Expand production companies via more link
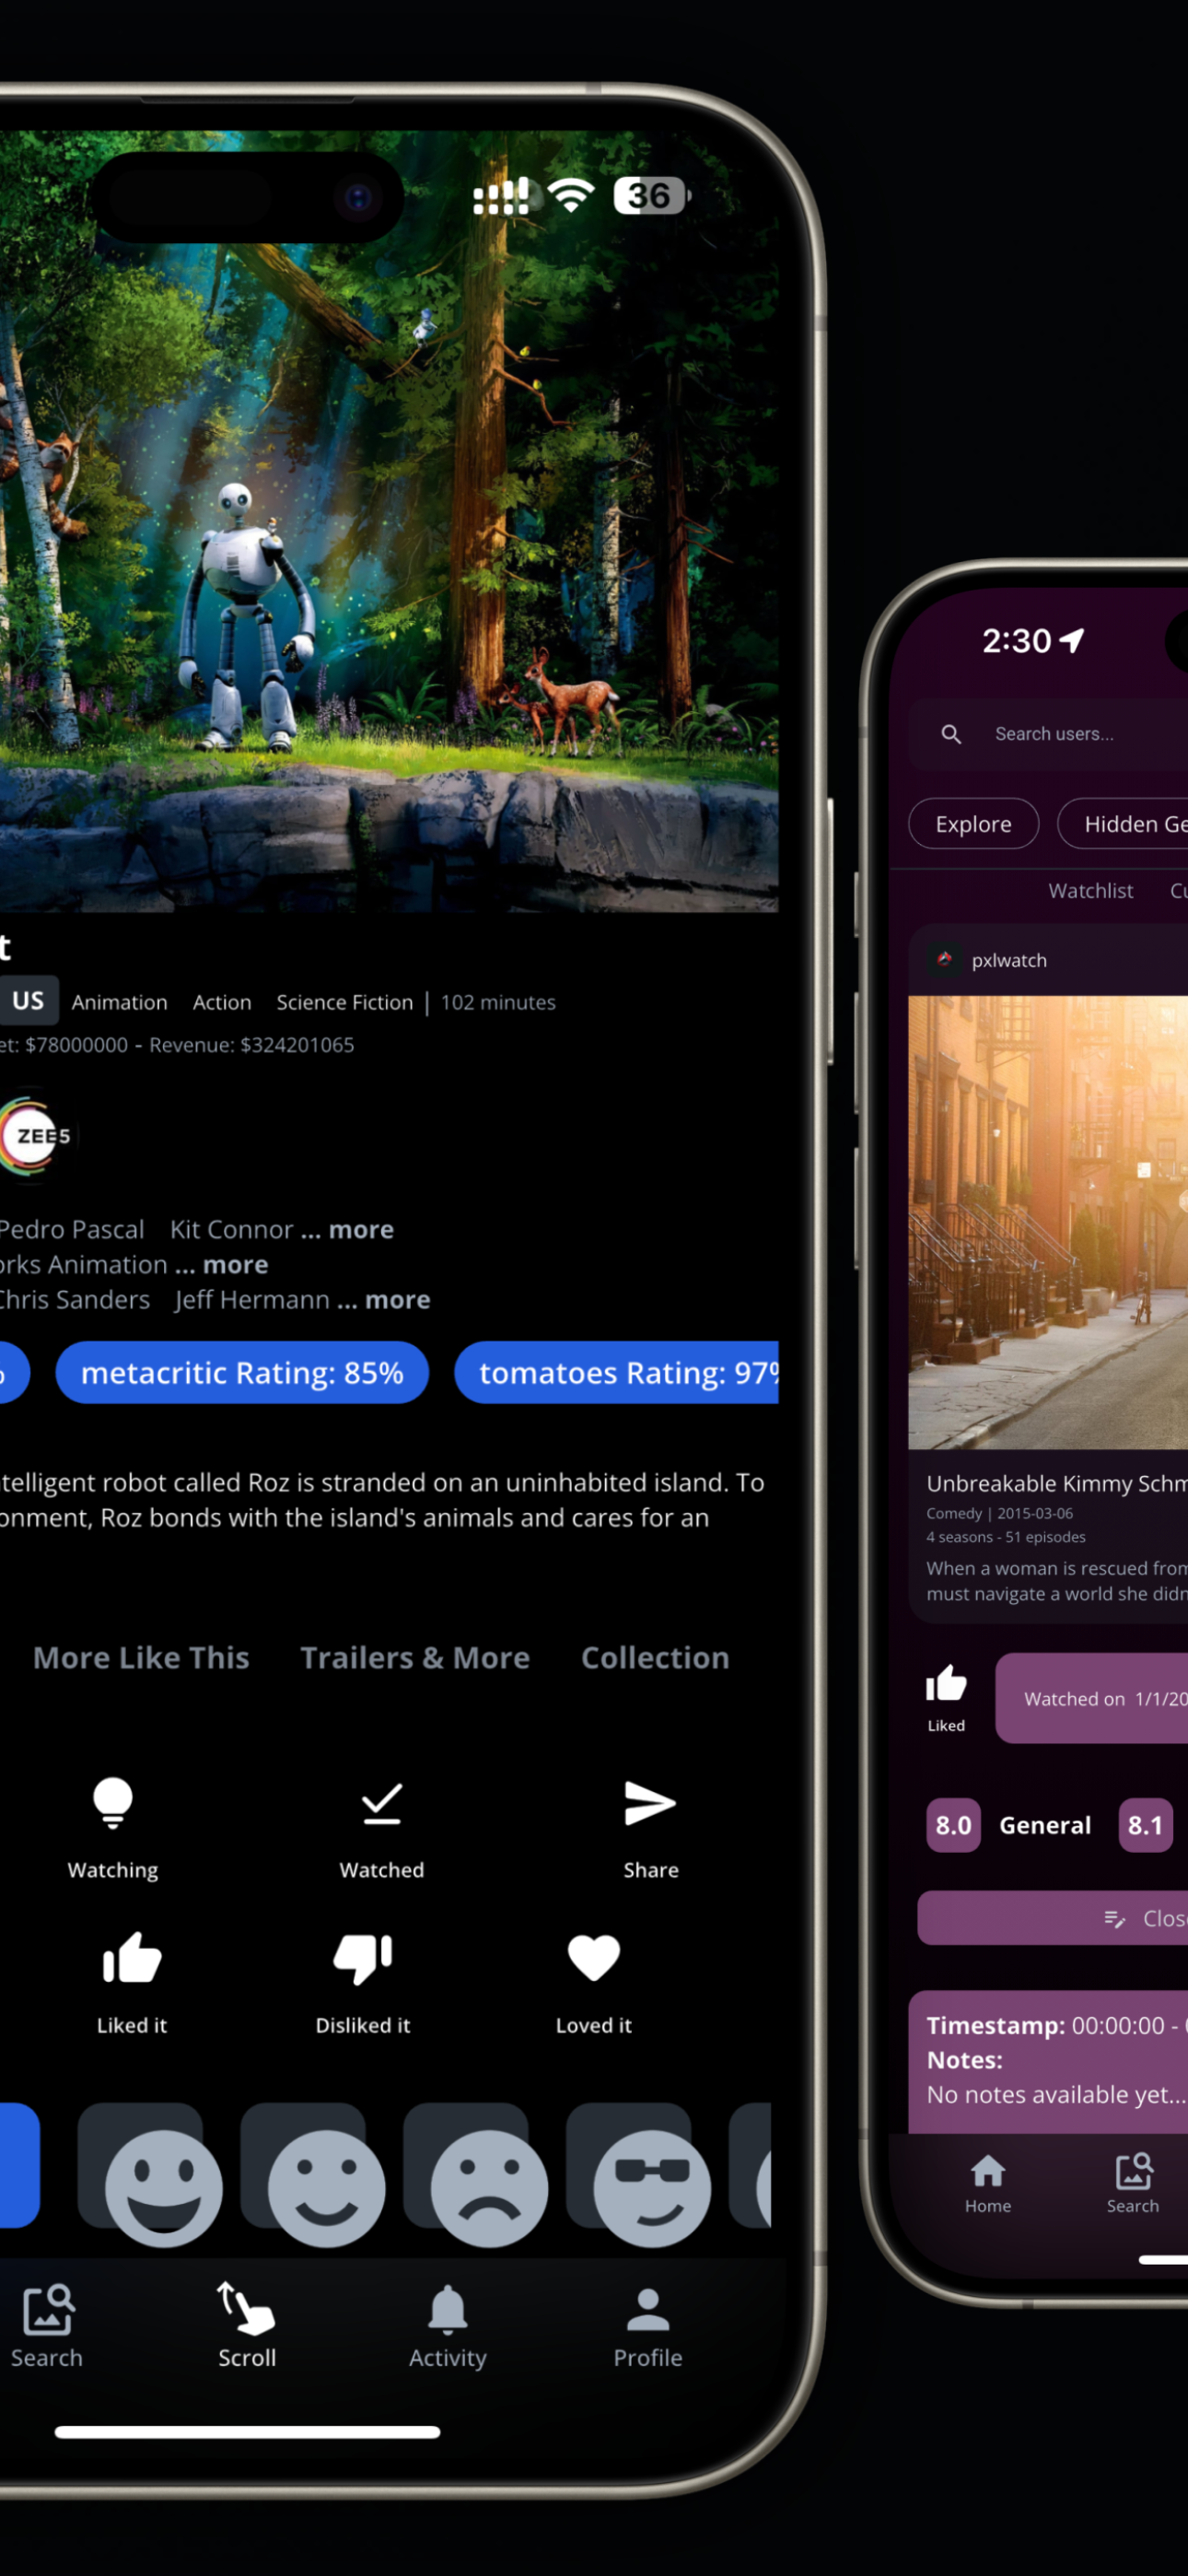The width and height of the screenshot is (1188, 2576). (x=235, y=1264)
